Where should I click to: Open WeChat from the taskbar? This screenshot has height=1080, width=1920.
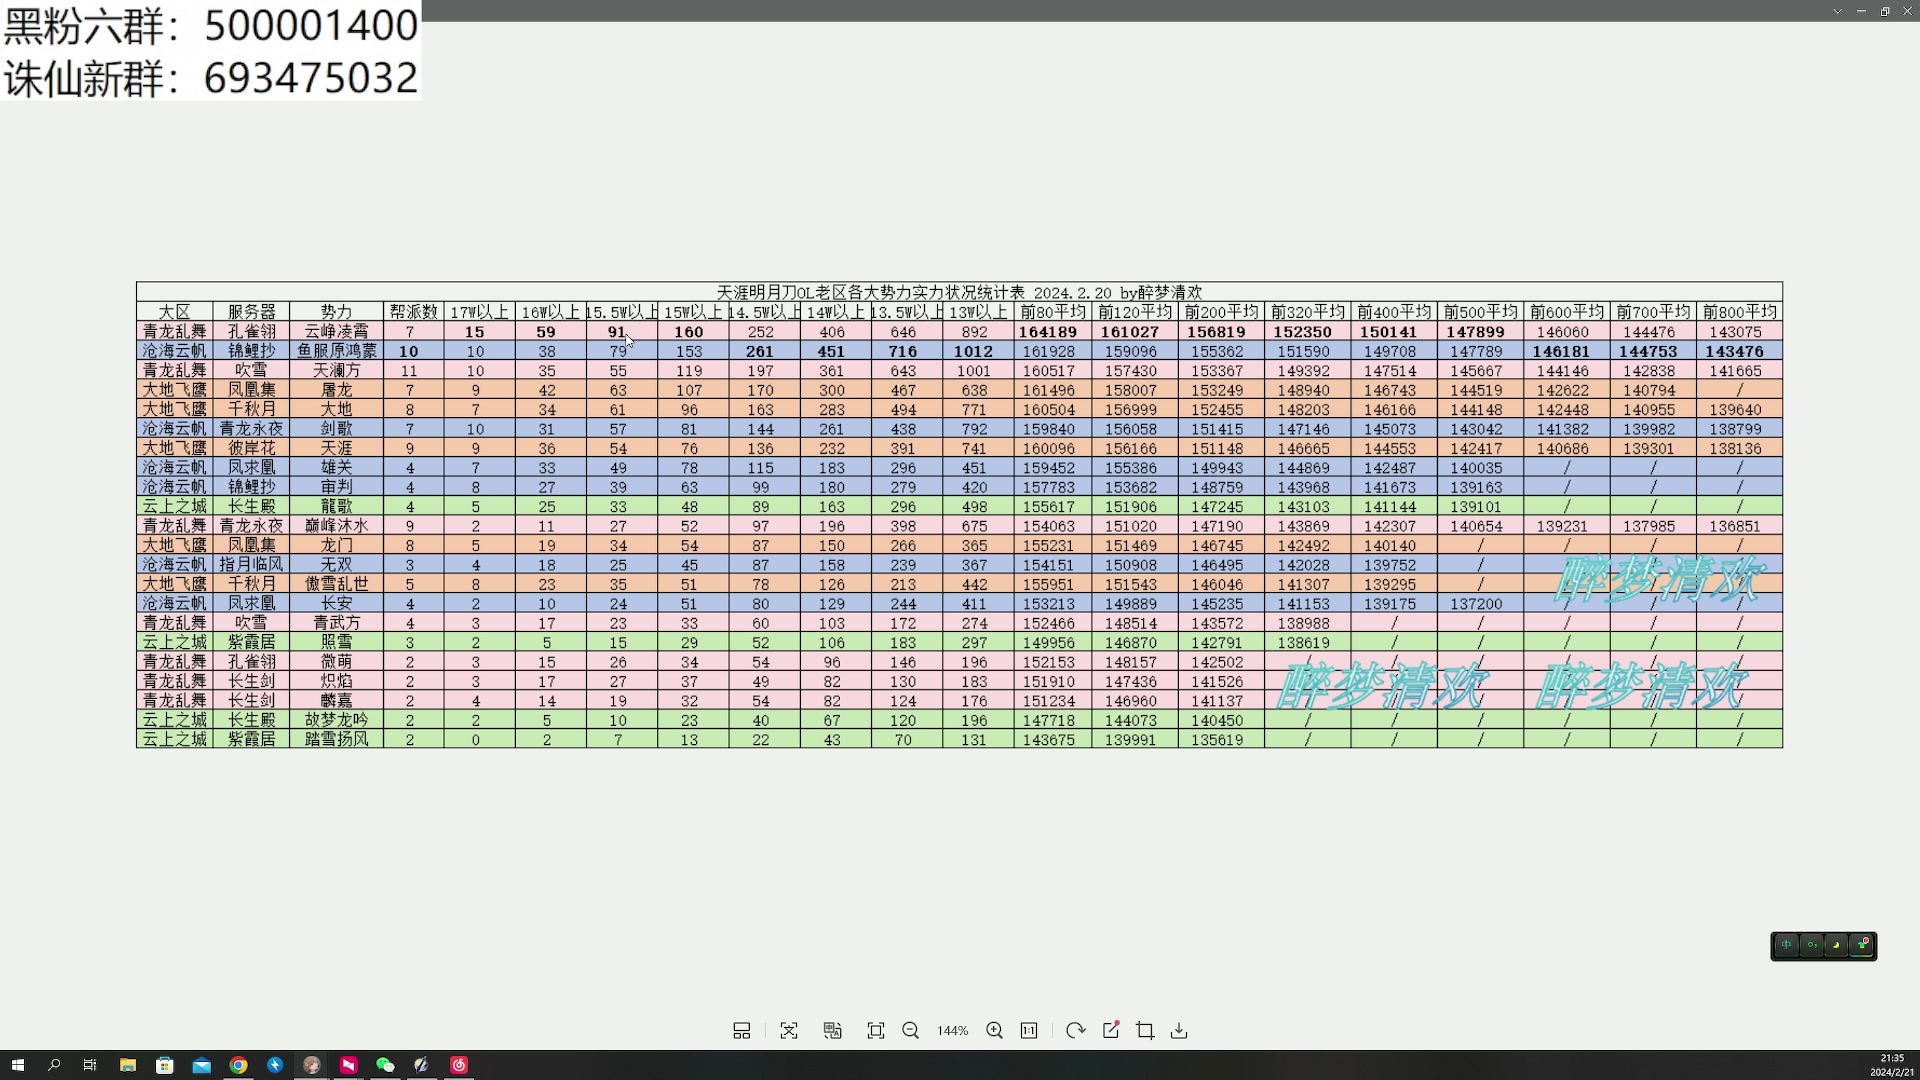click(x=385, y=1065)
